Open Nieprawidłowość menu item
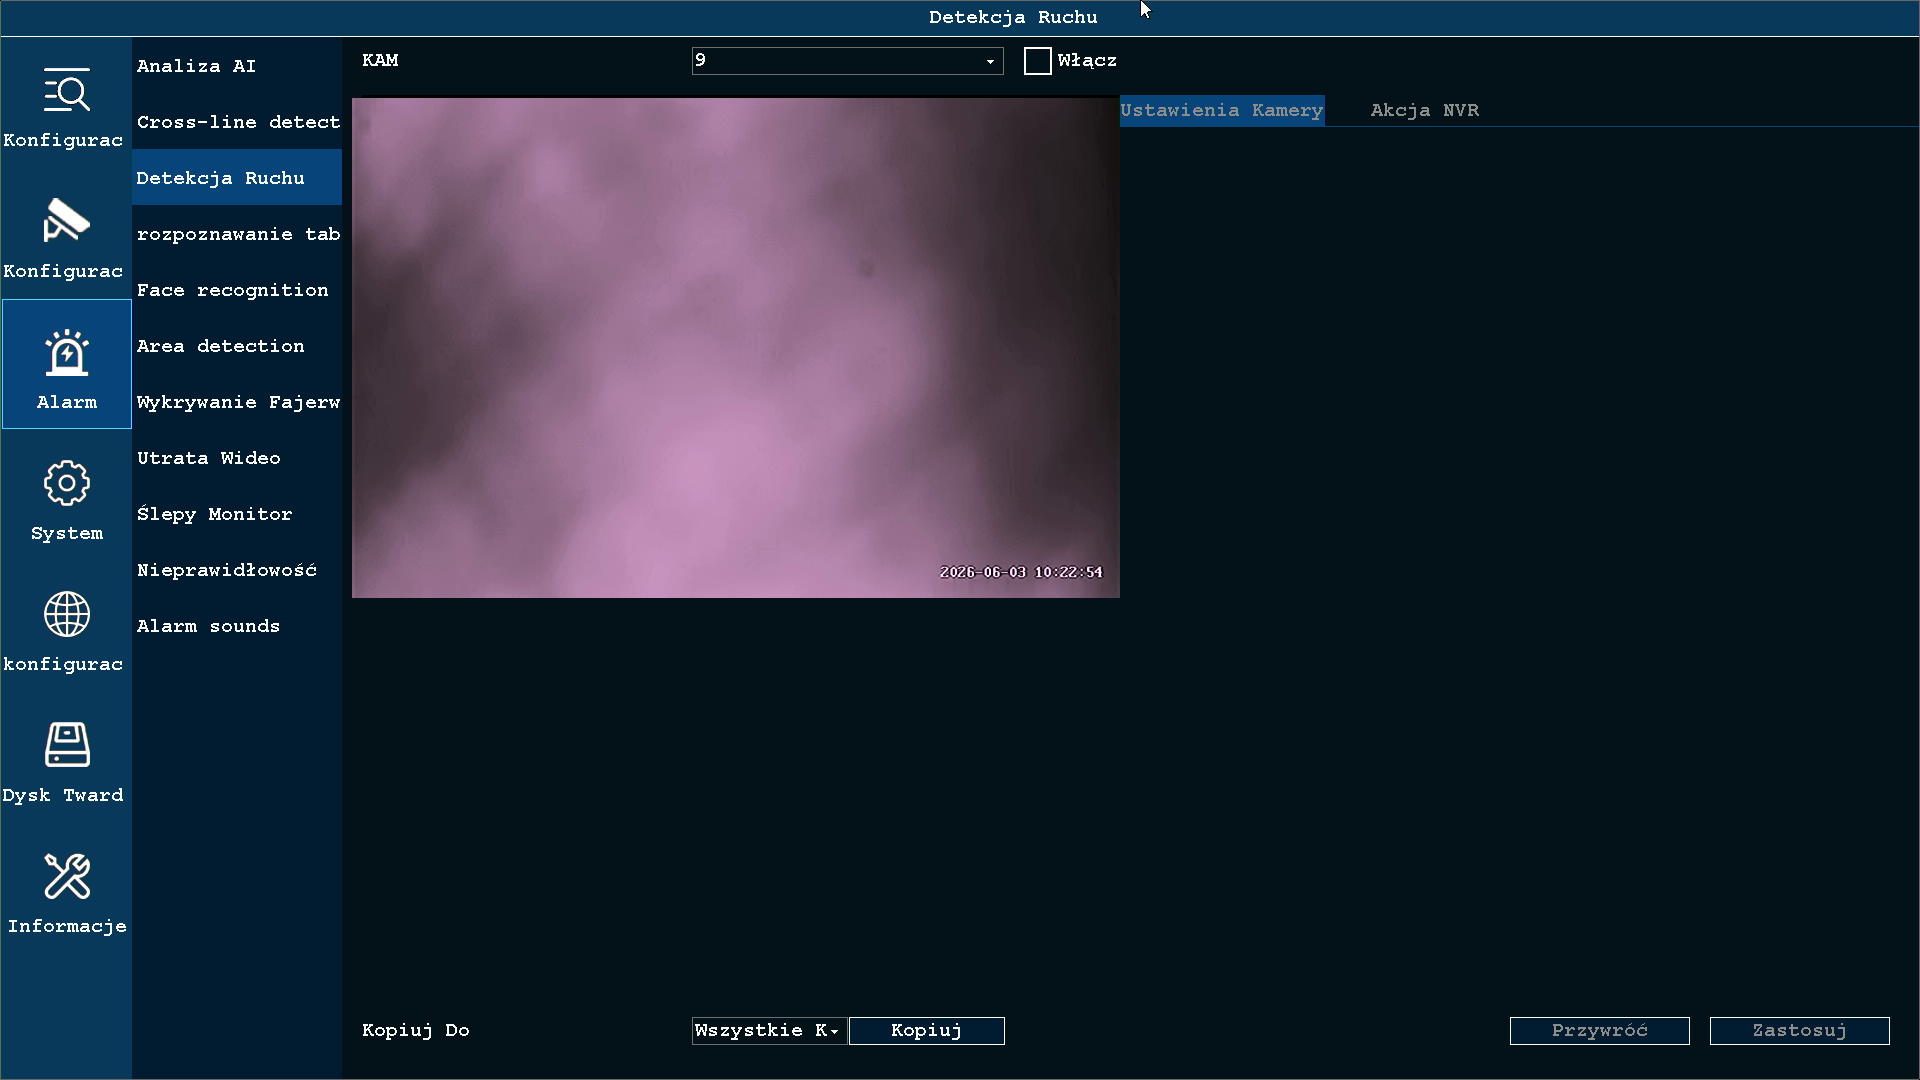Viewport: 1920px width, 1080px height. tap(237, 570)
